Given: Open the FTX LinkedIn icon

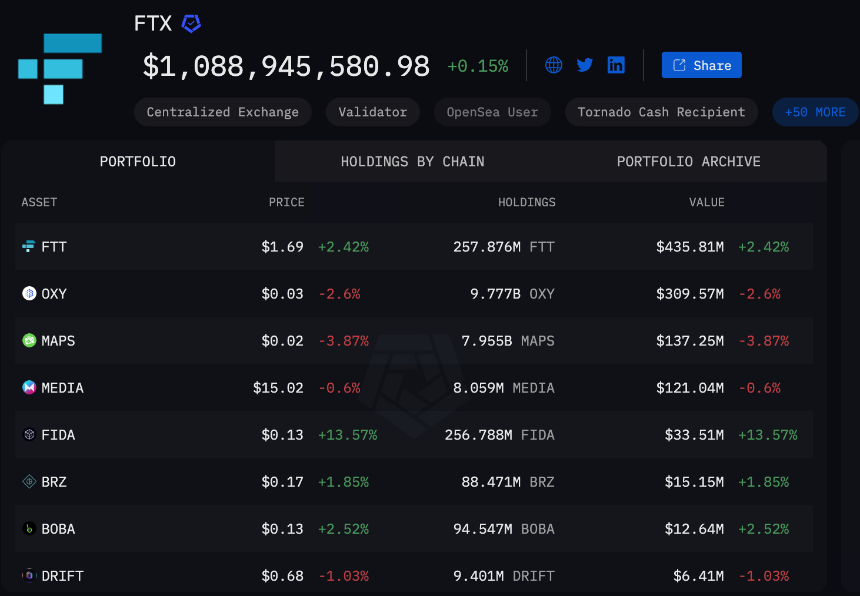Looking at the screenshot, I should (x=616, y=65).
